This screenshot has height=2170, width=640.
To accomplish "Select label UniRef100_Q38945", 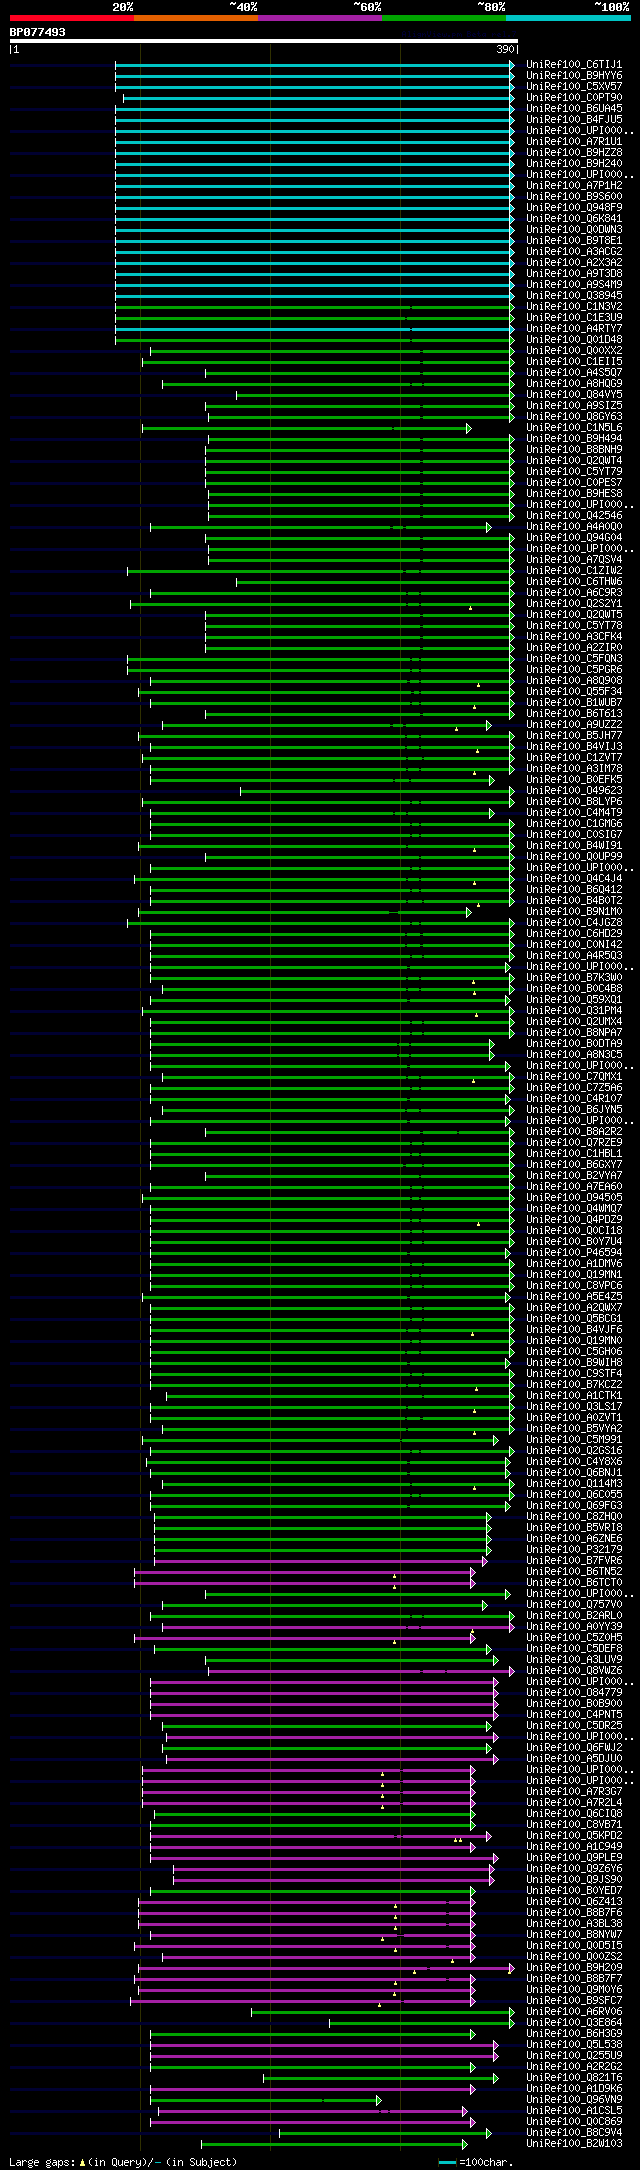I will [x=574, y=296].
